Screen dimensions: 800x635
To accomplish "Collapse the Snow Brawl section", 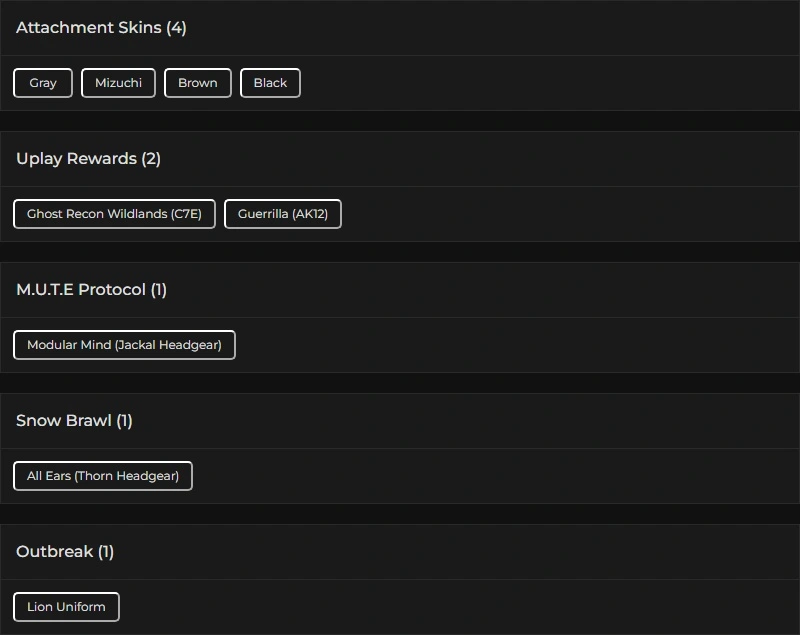I will (63, 421).
